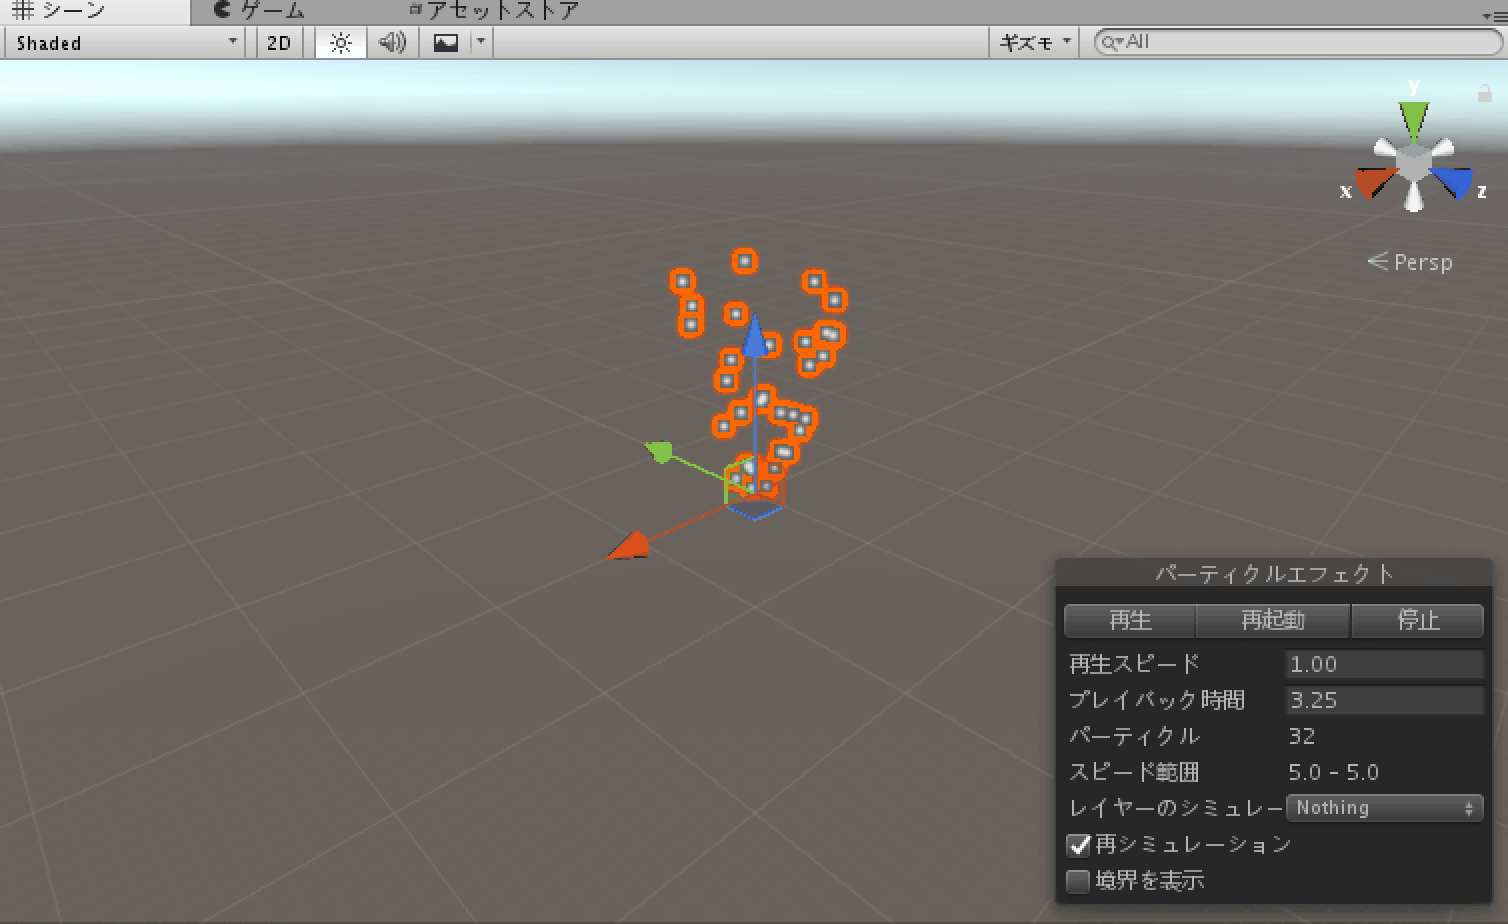Click the blue Z axis cone
1508x924 pixels.
pyautogui.click(x=1452, y=183)
